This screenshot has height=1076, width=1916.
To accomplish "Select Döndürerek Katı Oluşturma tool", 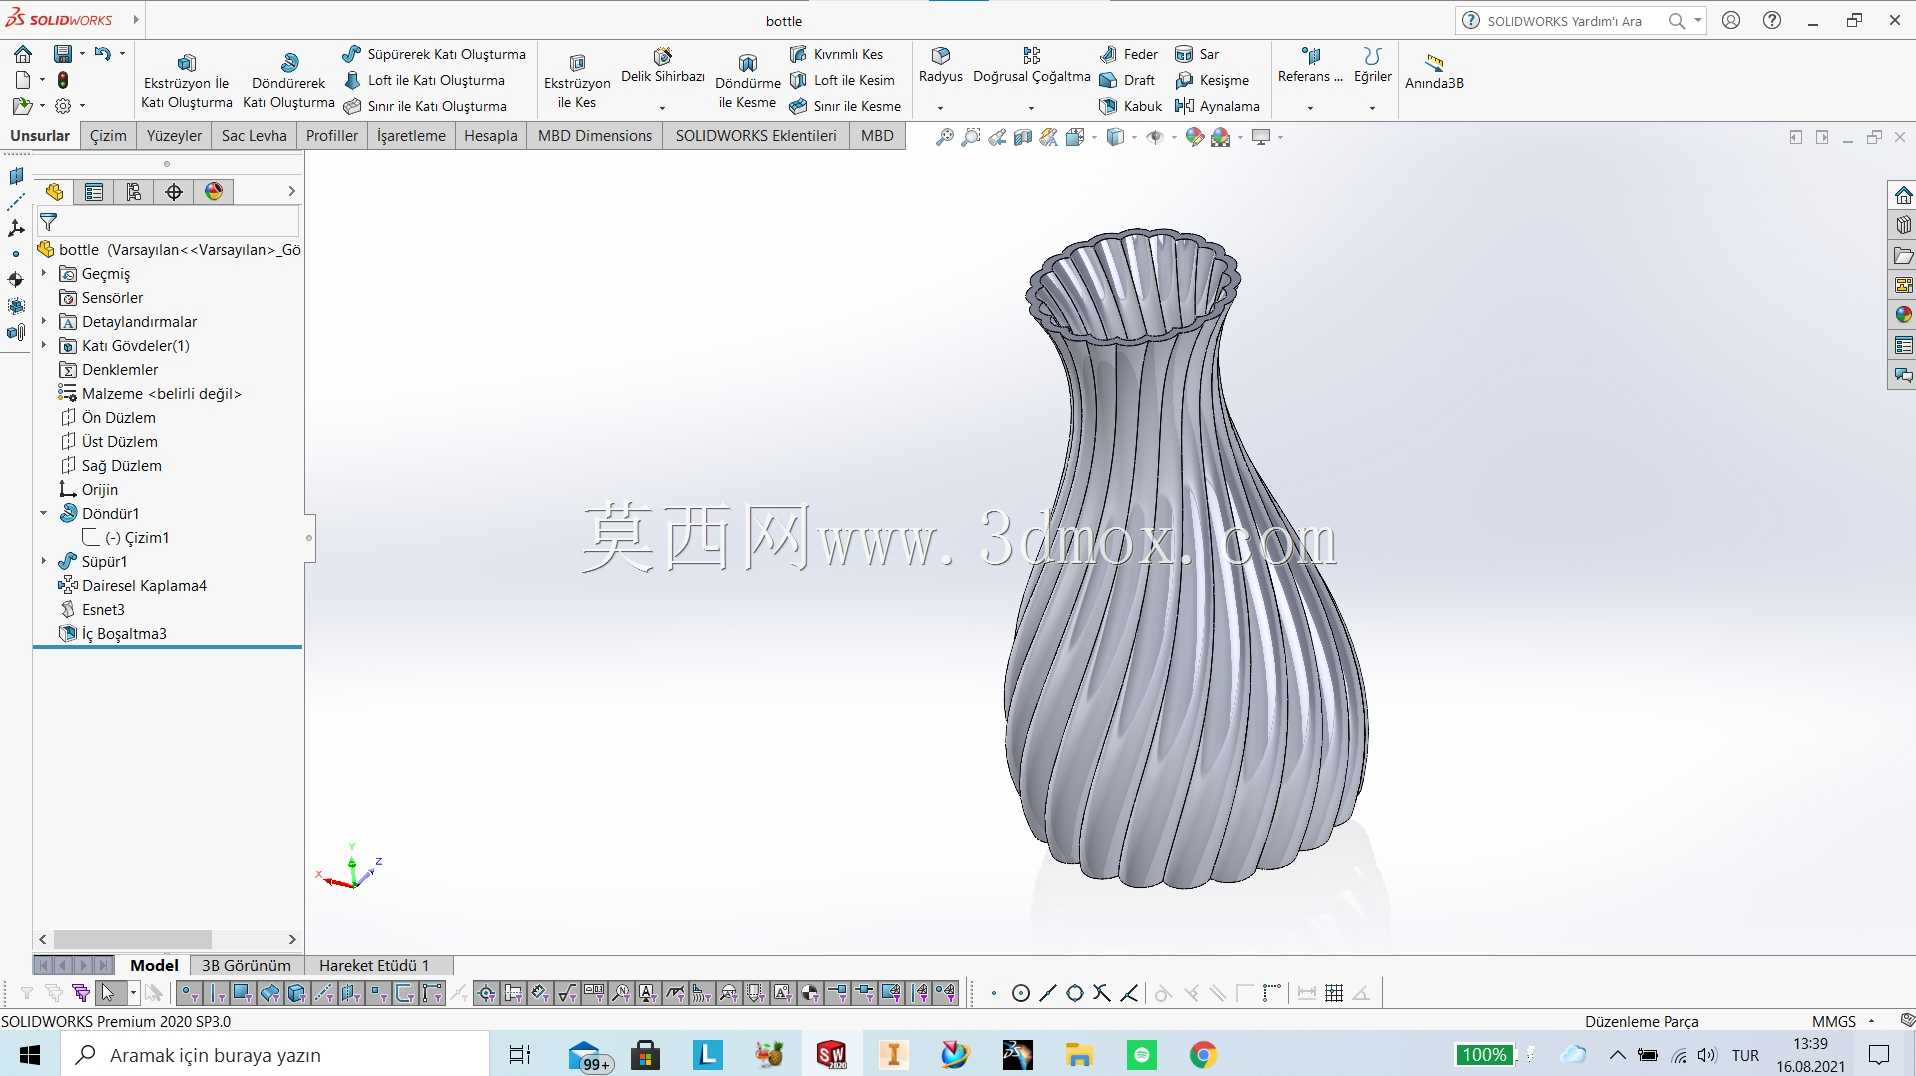I will click(288, 80).
